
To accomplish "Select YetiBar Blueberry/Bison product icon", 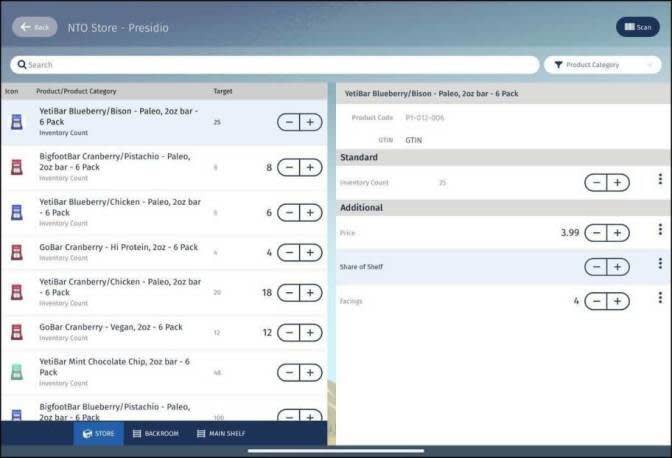I will tap(17, 122).
